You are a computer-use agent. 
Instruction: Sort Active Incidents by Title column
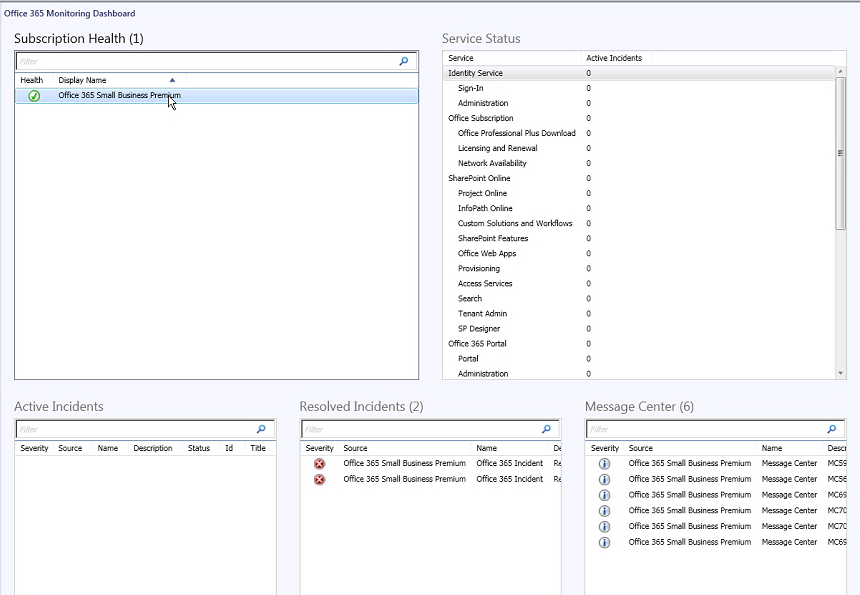pyautogui.click(x=258, y=448)
